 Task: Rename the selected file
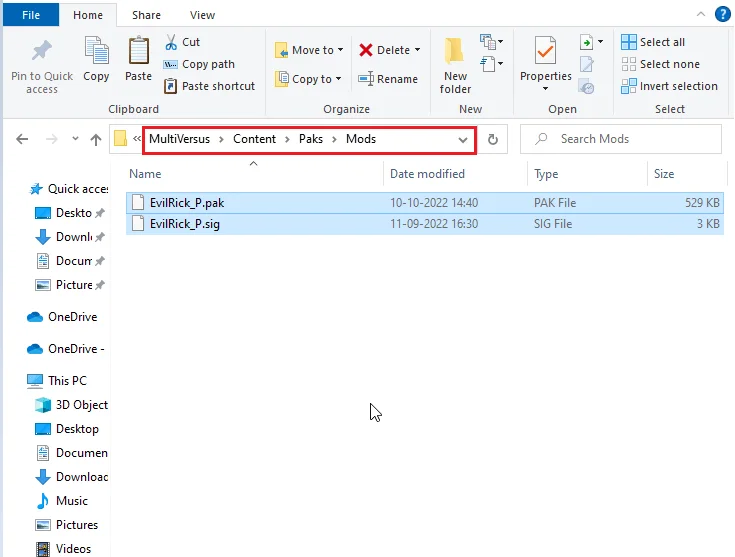click(x=388, y=79)
